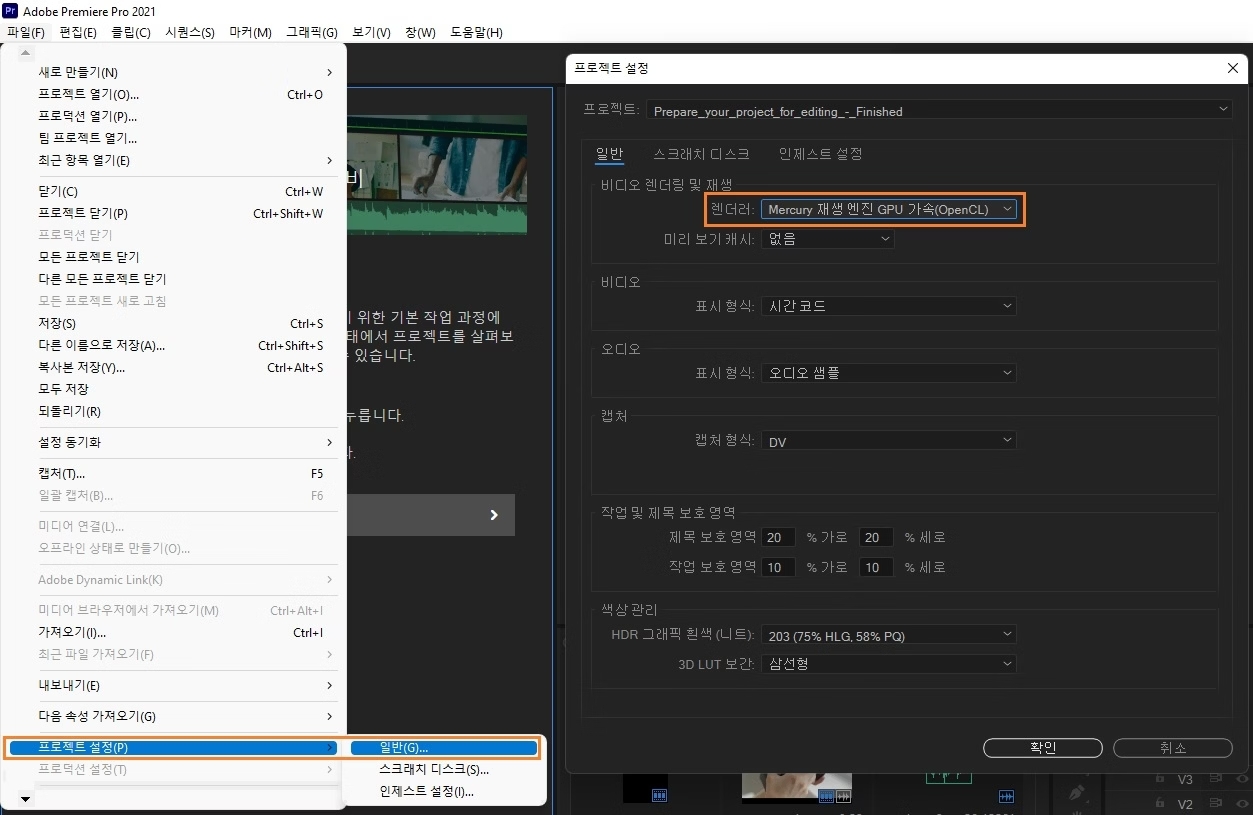The image size is (1253, 815).
Task: Open the 보기 menu
Action: [372, 32]
